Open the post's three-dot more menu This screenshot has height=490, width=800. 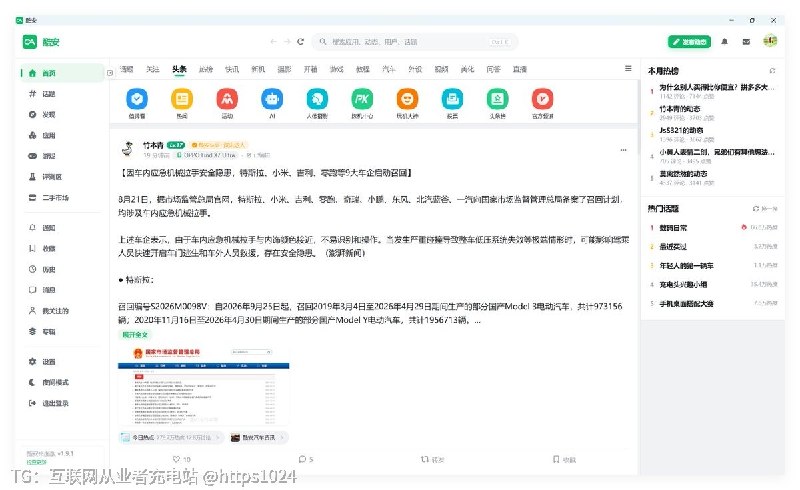(623, 150)
